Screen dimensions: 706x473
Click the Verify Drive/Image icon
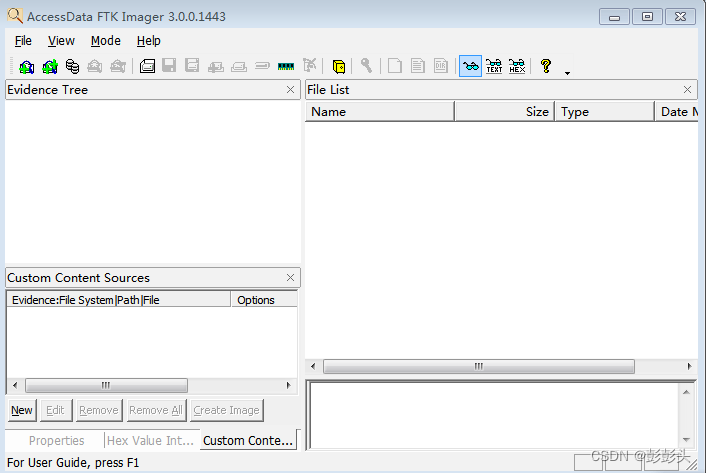pos(262,66)
